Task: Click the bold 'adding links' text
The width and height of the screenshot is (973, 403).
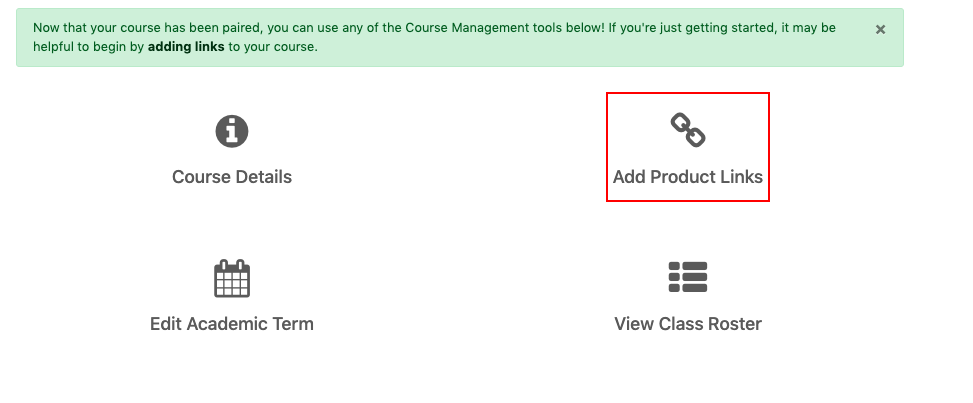Action: 186,47
